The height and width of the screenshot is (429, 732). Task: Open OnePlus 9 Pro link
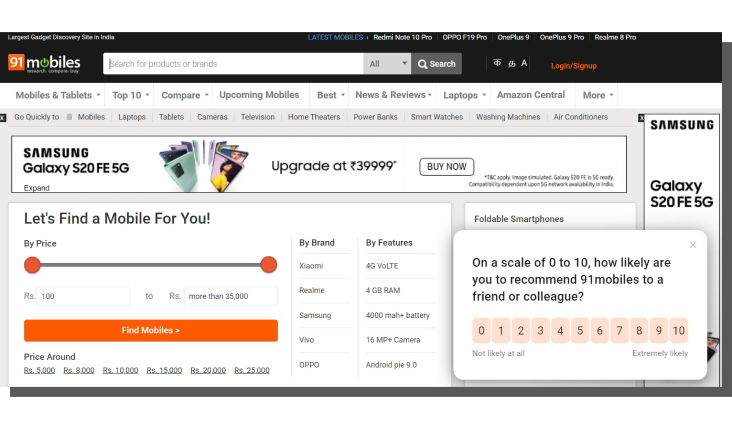coord(562,37)
